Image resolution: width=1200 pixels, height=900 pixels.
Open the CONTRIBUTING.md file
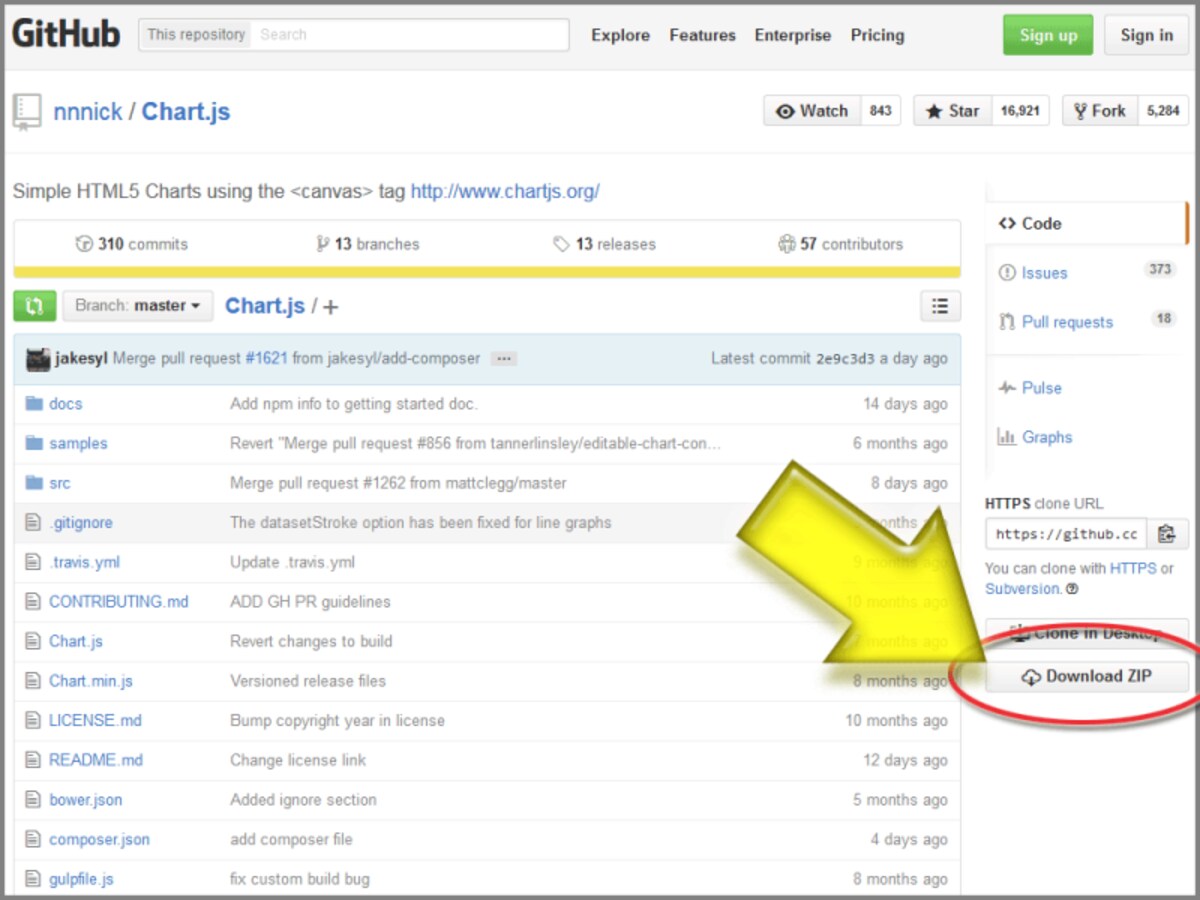[119, 602]
